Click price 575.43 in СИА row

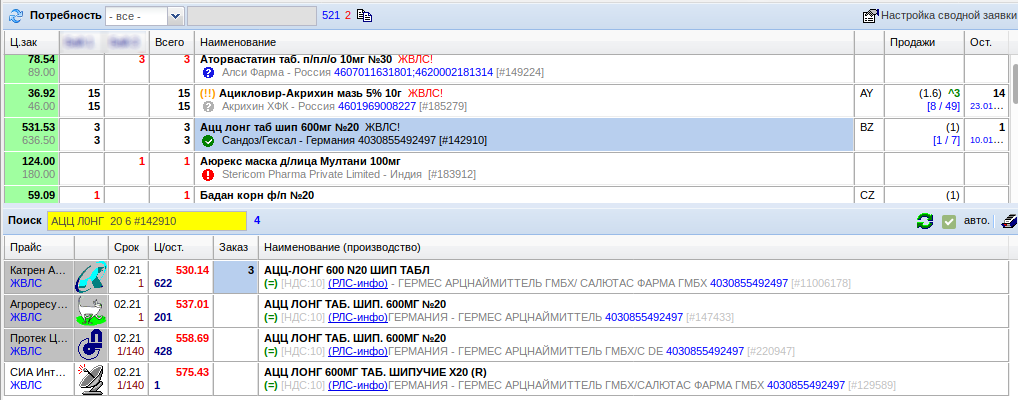tap(192, 372)
